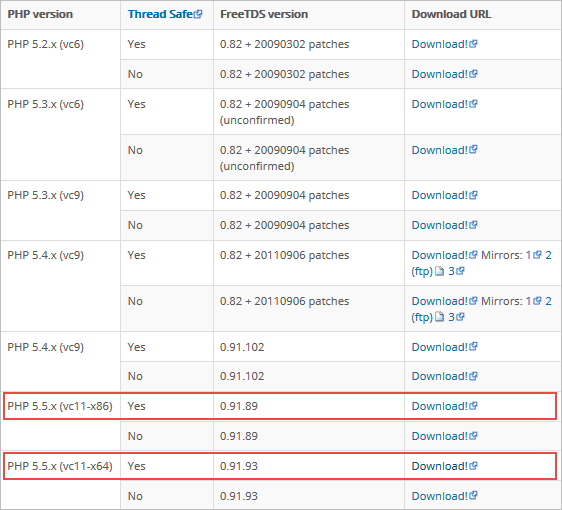Download PHP 5.3.x (vc6) thread safe build

439,104
